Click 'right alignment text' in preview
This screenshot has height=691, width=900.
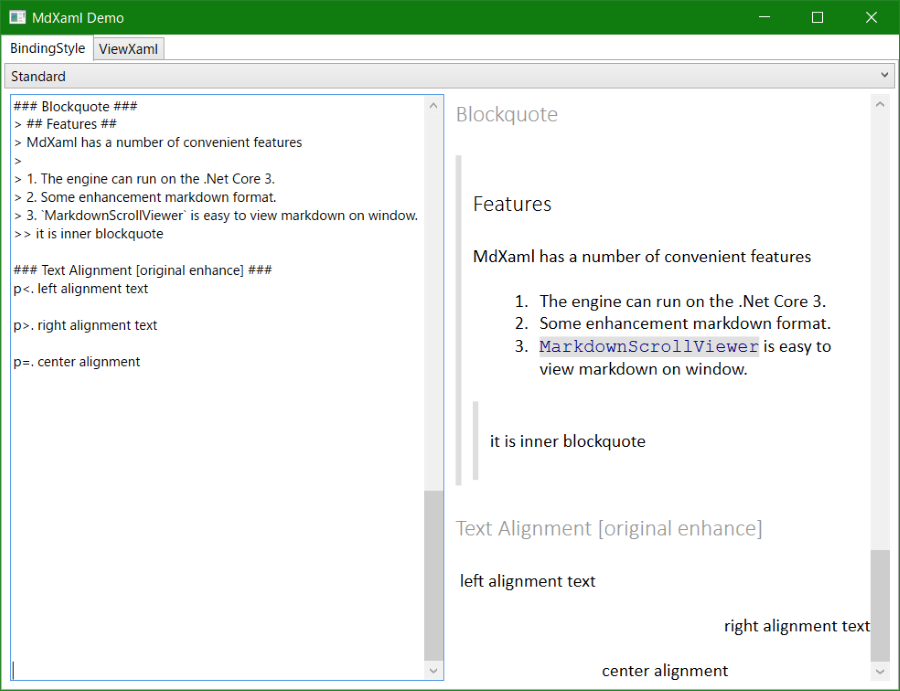tap(797, 626)
